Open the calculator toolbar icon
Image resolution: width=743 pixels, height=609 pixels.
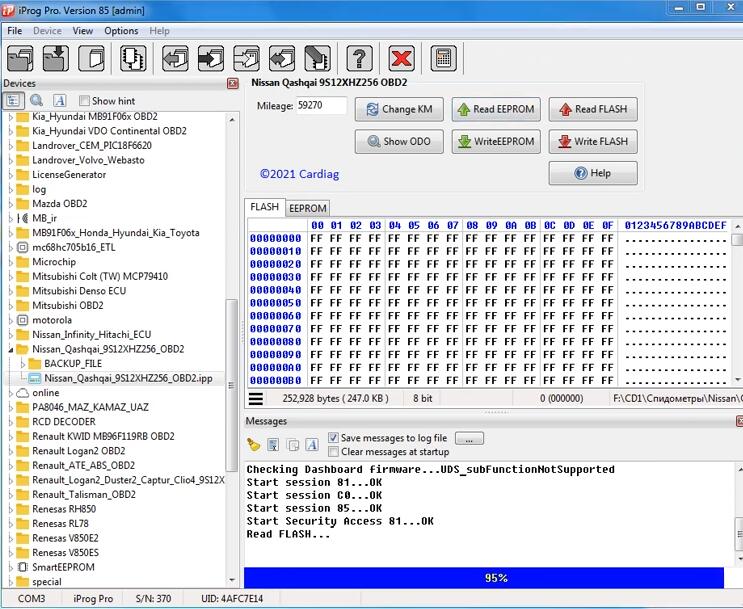tap(444, 58)
